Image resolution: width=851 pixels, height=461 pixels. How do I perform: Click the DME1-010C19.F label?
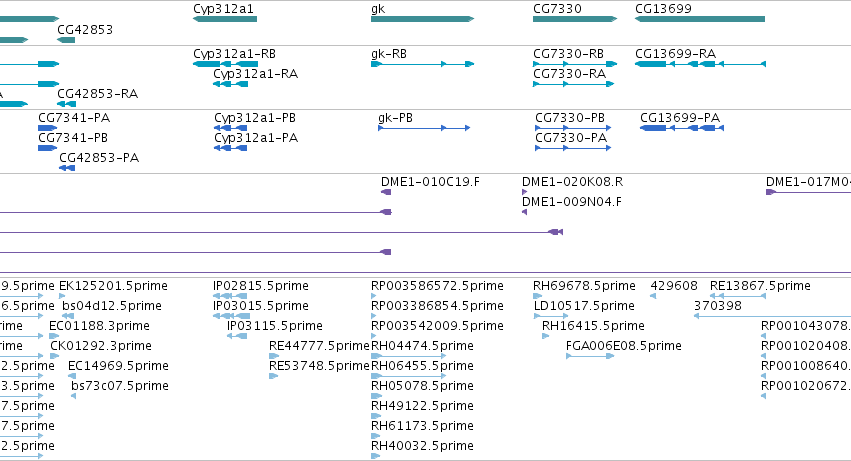[x=430, y=182]
